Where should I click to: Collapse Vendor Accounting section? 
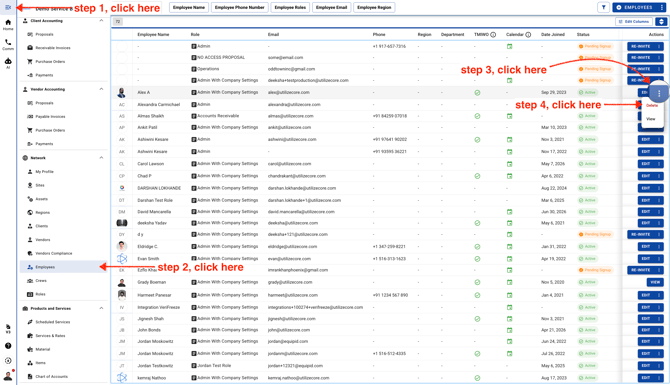(101, 89)
